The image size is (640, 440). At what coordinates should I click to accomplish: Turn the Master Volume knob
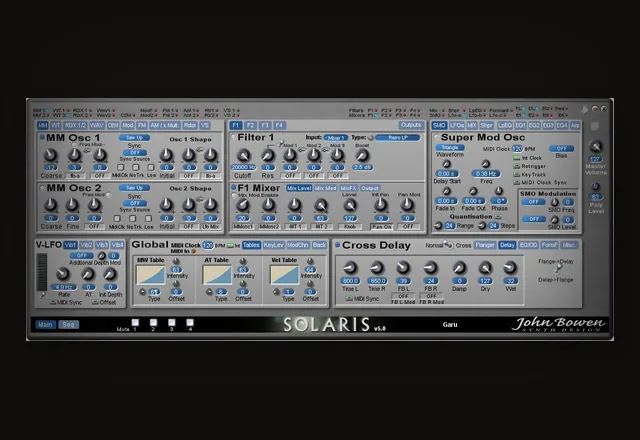[x=596, y=146]
